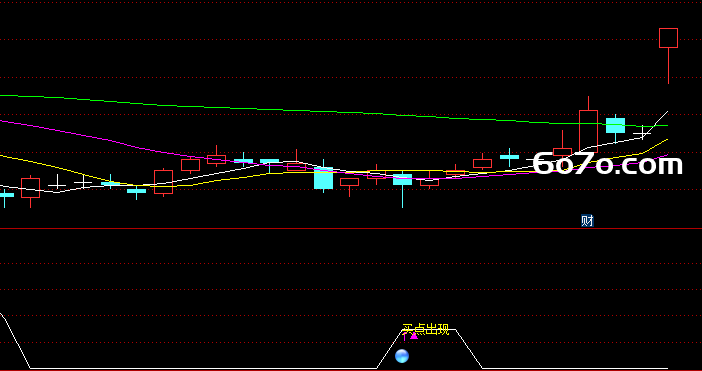This screenshot has height=371, width=702.
Task: Select the yellow 买点出现 signal label
Action: 425,330
